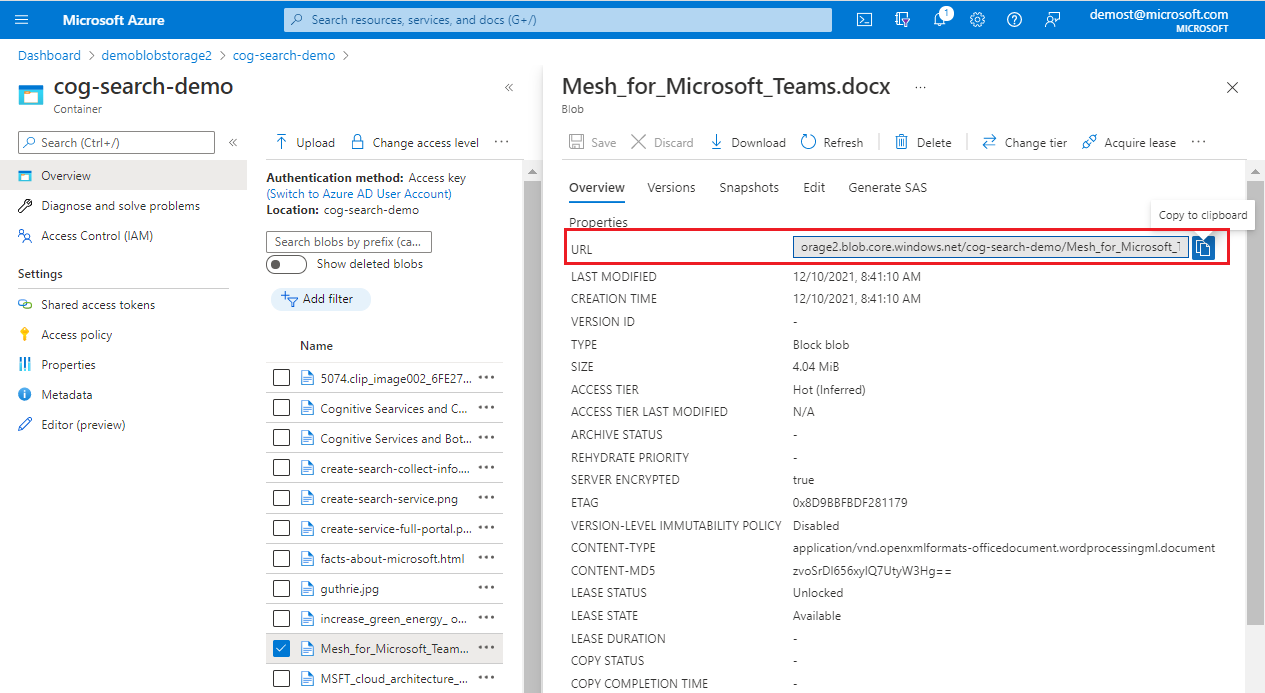This screenshot has height=693, width=1265.
Task: Toggle Show deleted blobs switch
Action: pyautogui.click(x=286, y=264)
